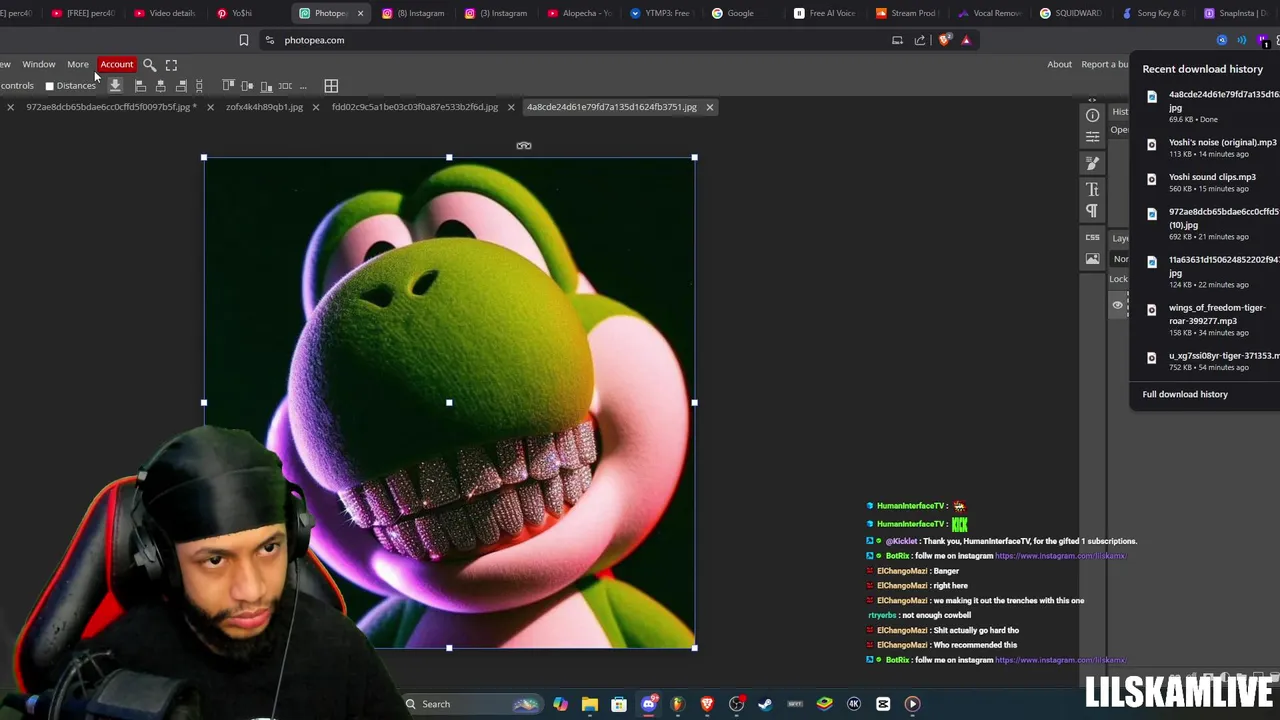Click the align top edges icon
This screenshot has height=720, width=1280.
pyautogui.click(x=228, y=85)
